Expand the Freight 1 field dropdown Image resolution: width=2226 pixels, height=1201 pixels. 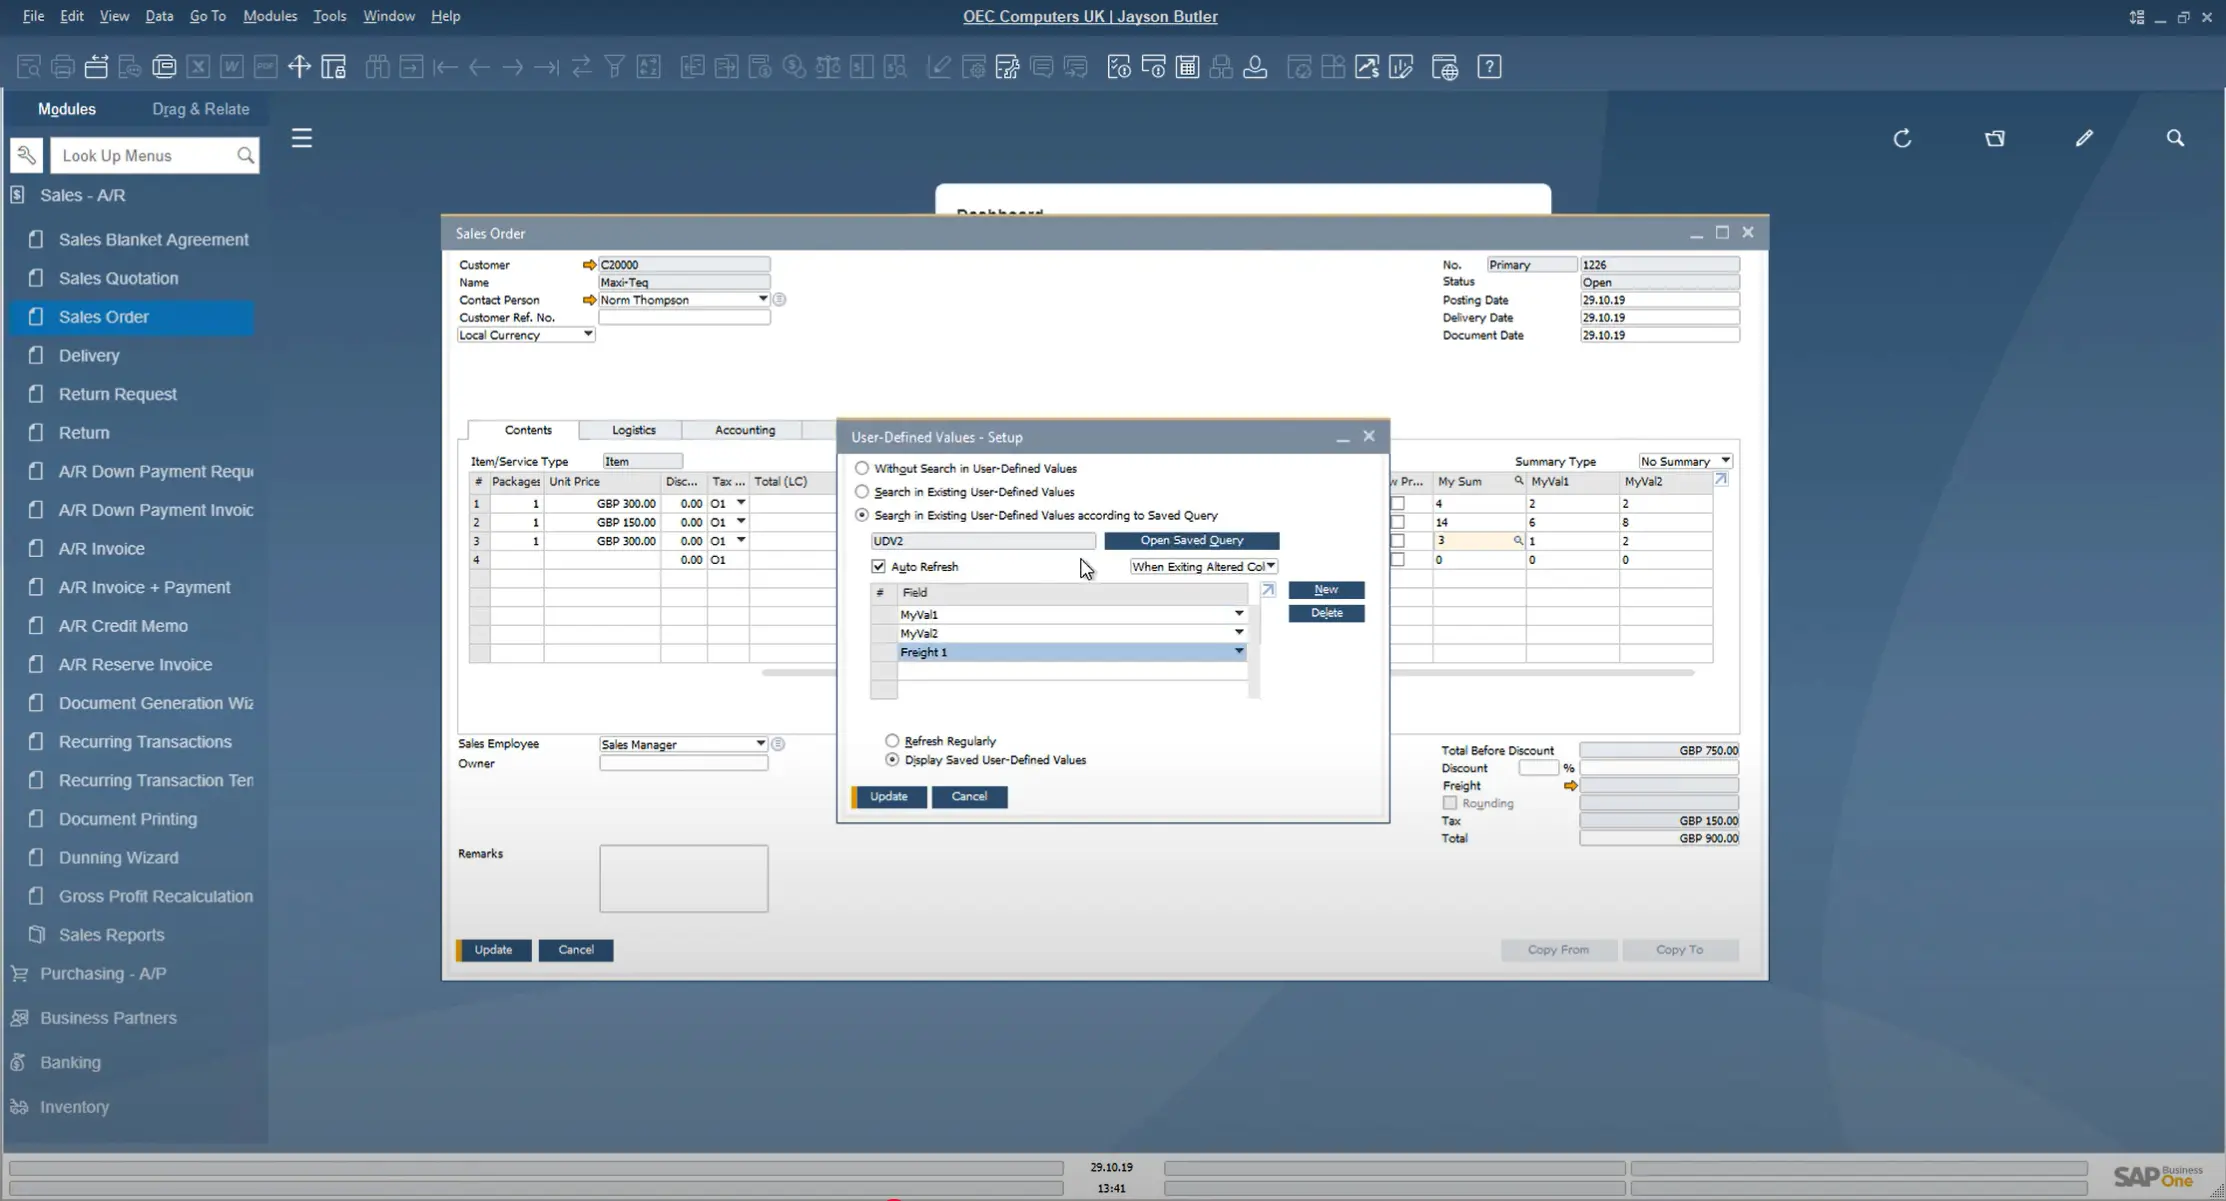(x=1238, y=652)
